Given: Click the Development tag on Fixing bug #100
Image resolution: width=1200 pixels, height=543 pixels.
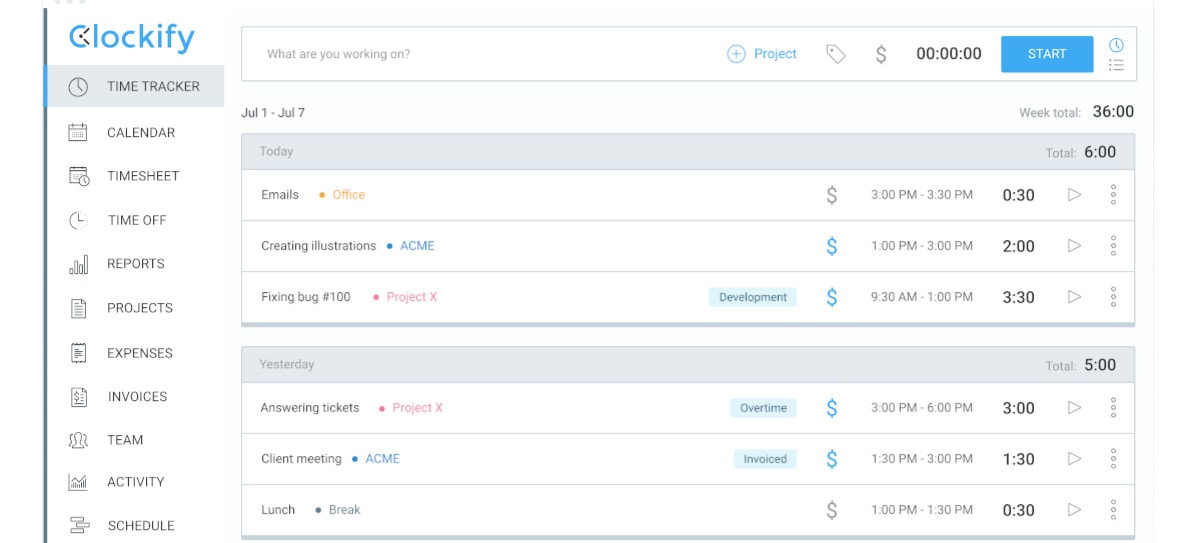Looking at the screenshot, I should click(x=752, y=297).
